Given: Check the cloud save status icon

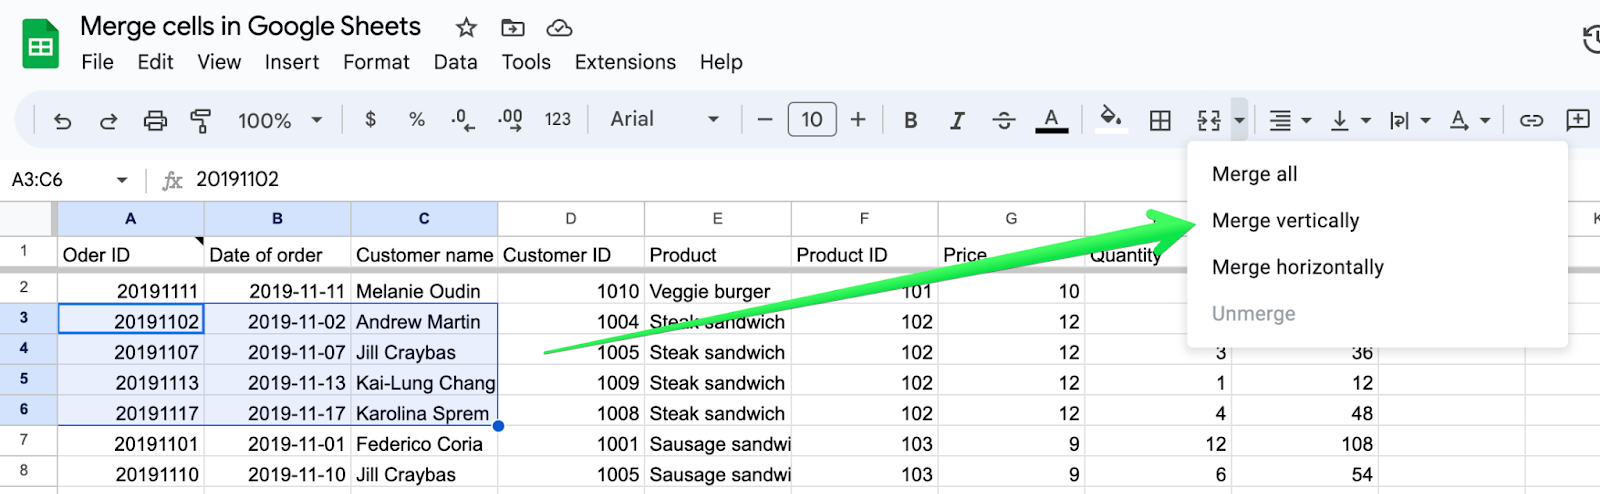Looking at the screenshot, I should [560, 28].
